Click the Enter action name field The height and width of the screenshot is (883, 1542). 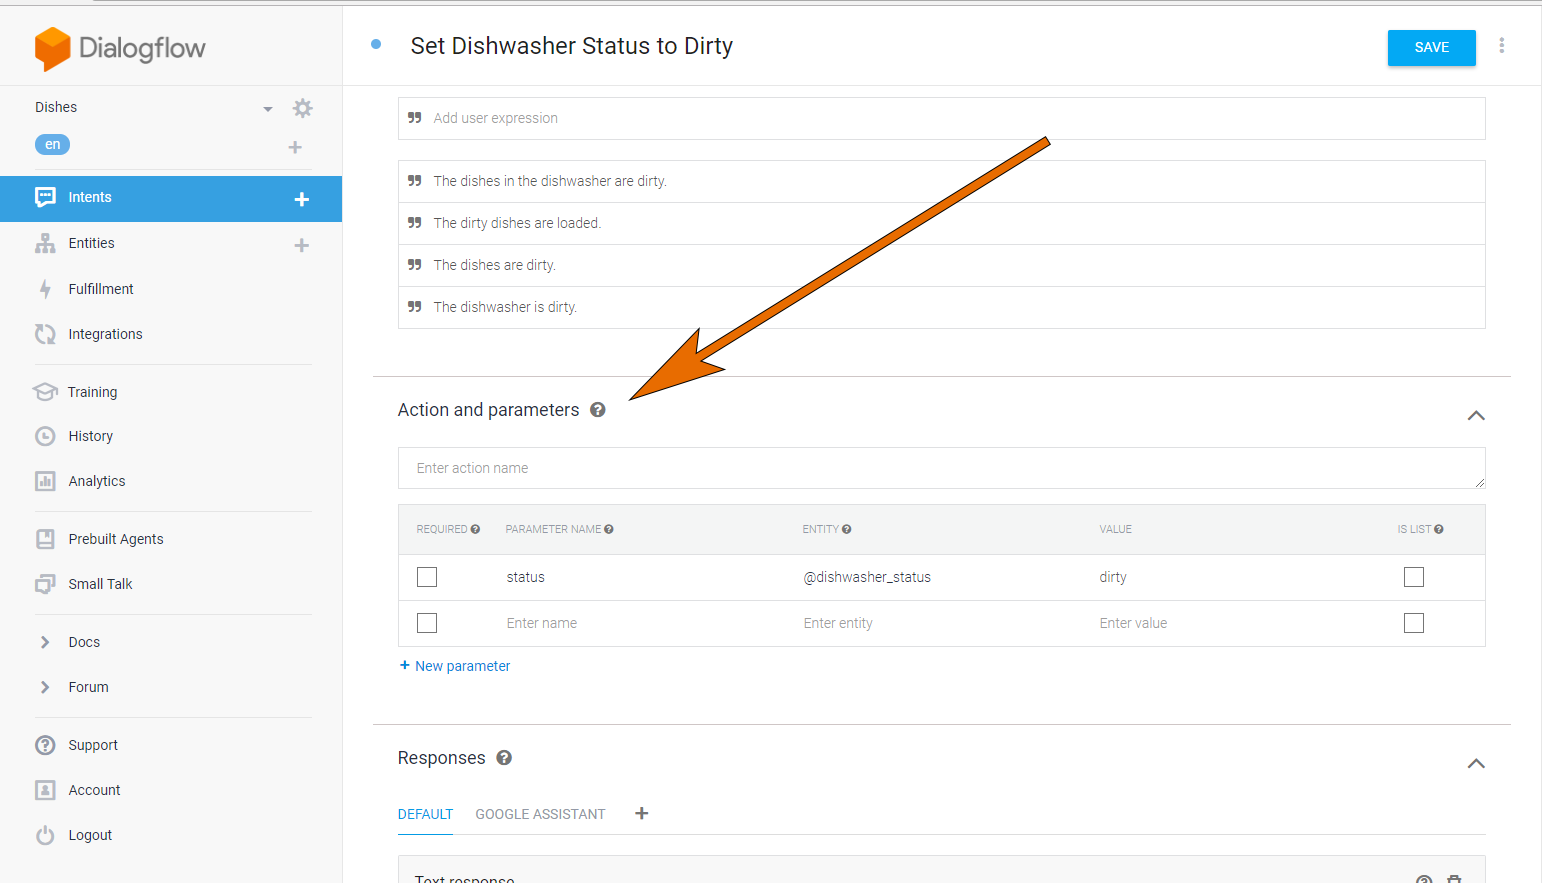(x=940, y=468)
